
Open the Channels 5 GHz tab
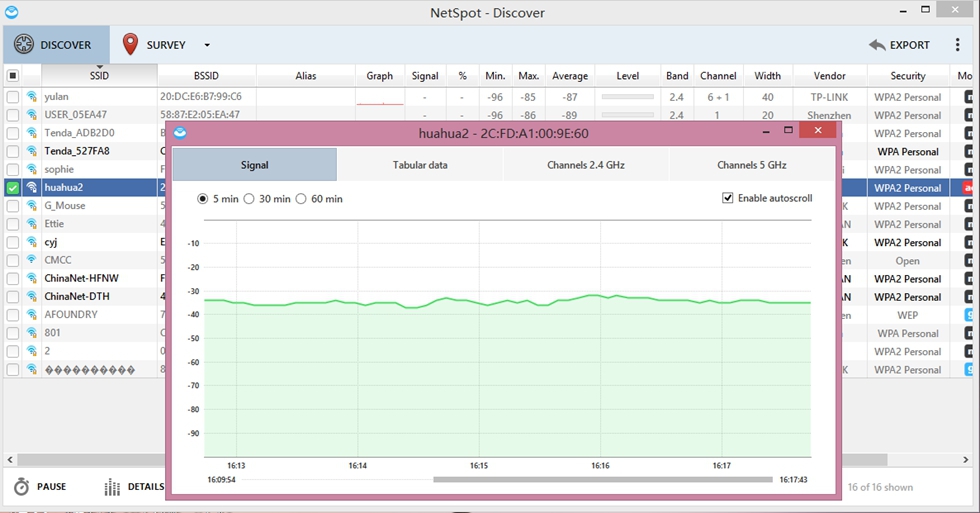point(752,165)
